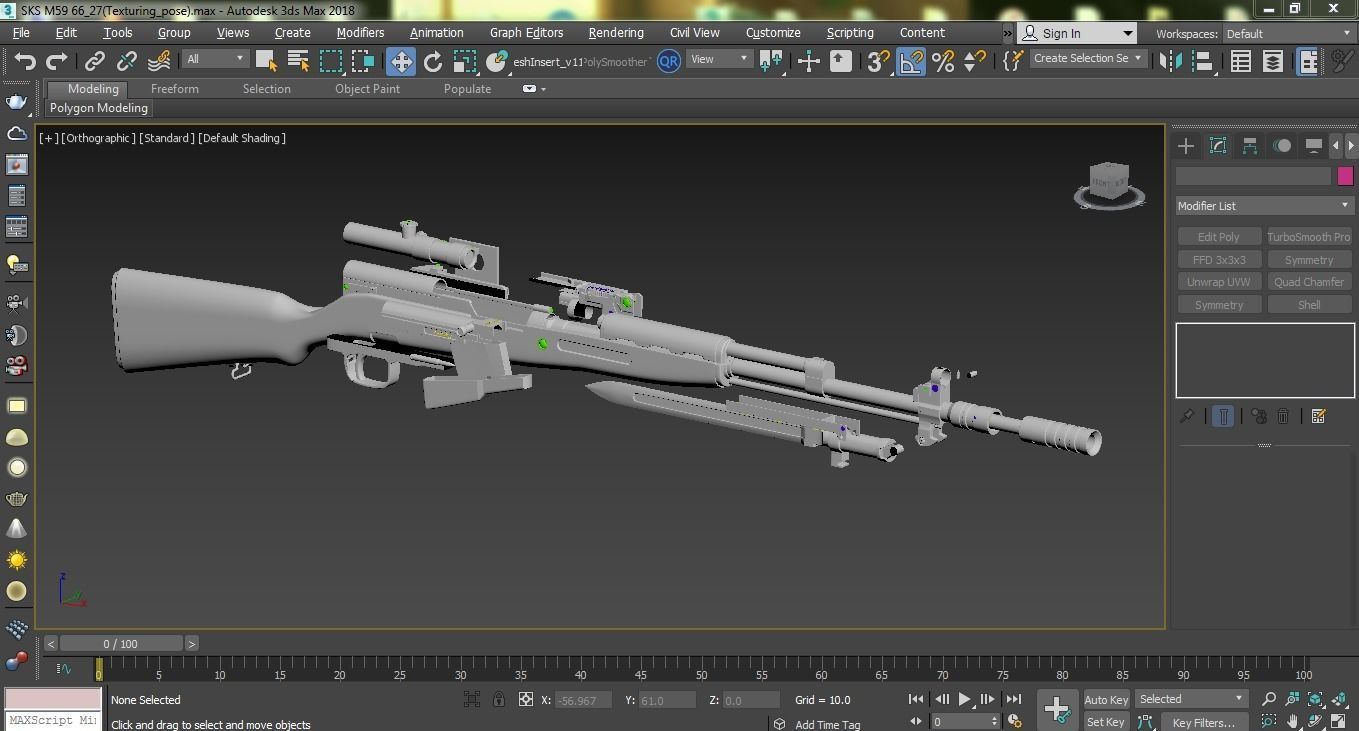Toggle Spinner Snap
This screenshot has height=731, width=1359.
click(974, 61)
